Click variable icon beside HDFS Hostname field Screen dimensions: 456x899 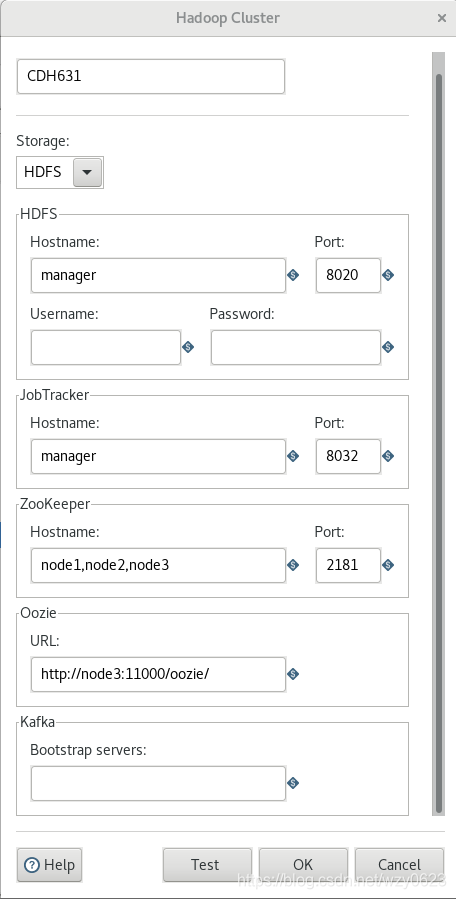tap(293, 275)
